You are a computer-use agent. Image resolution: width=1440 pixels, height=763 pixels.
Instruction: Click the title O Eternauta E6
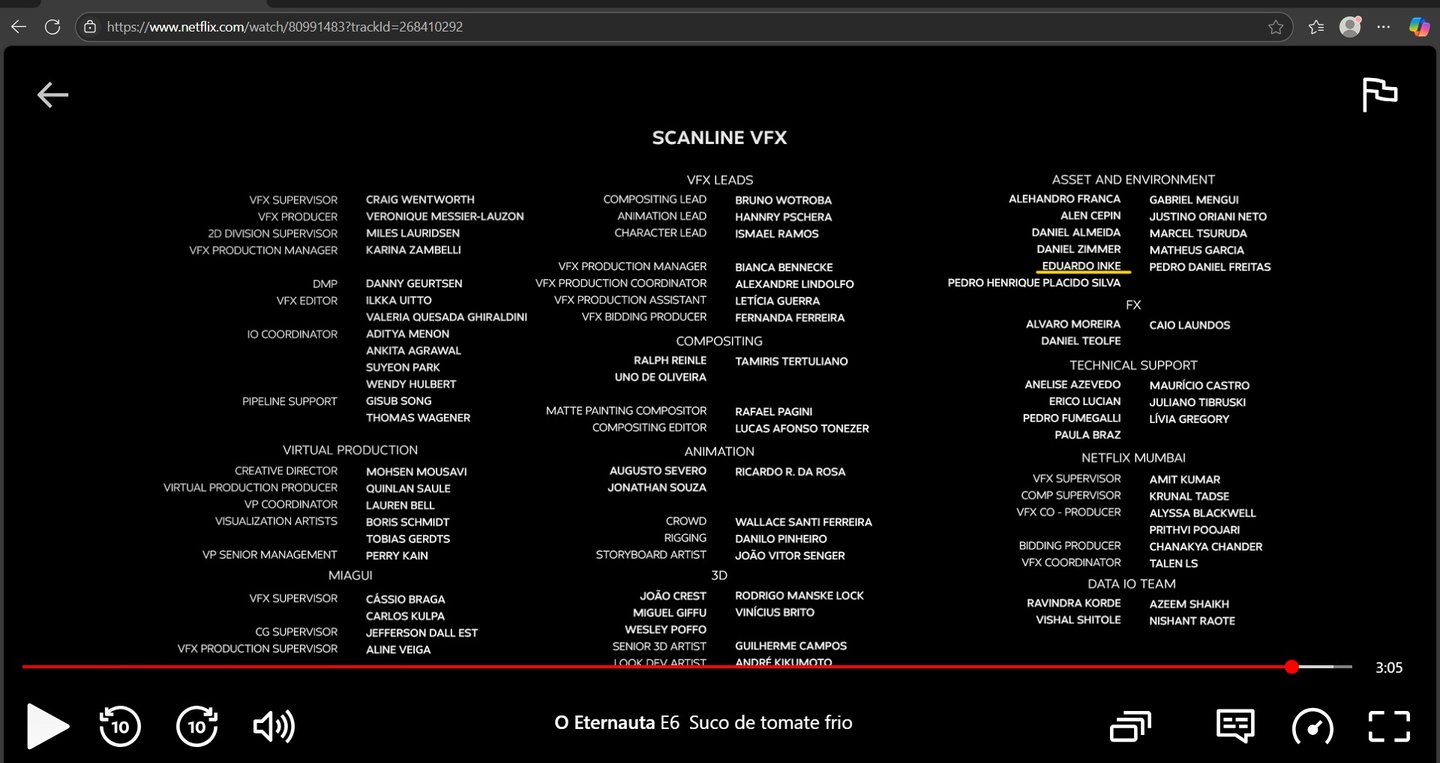coord(617,723)
